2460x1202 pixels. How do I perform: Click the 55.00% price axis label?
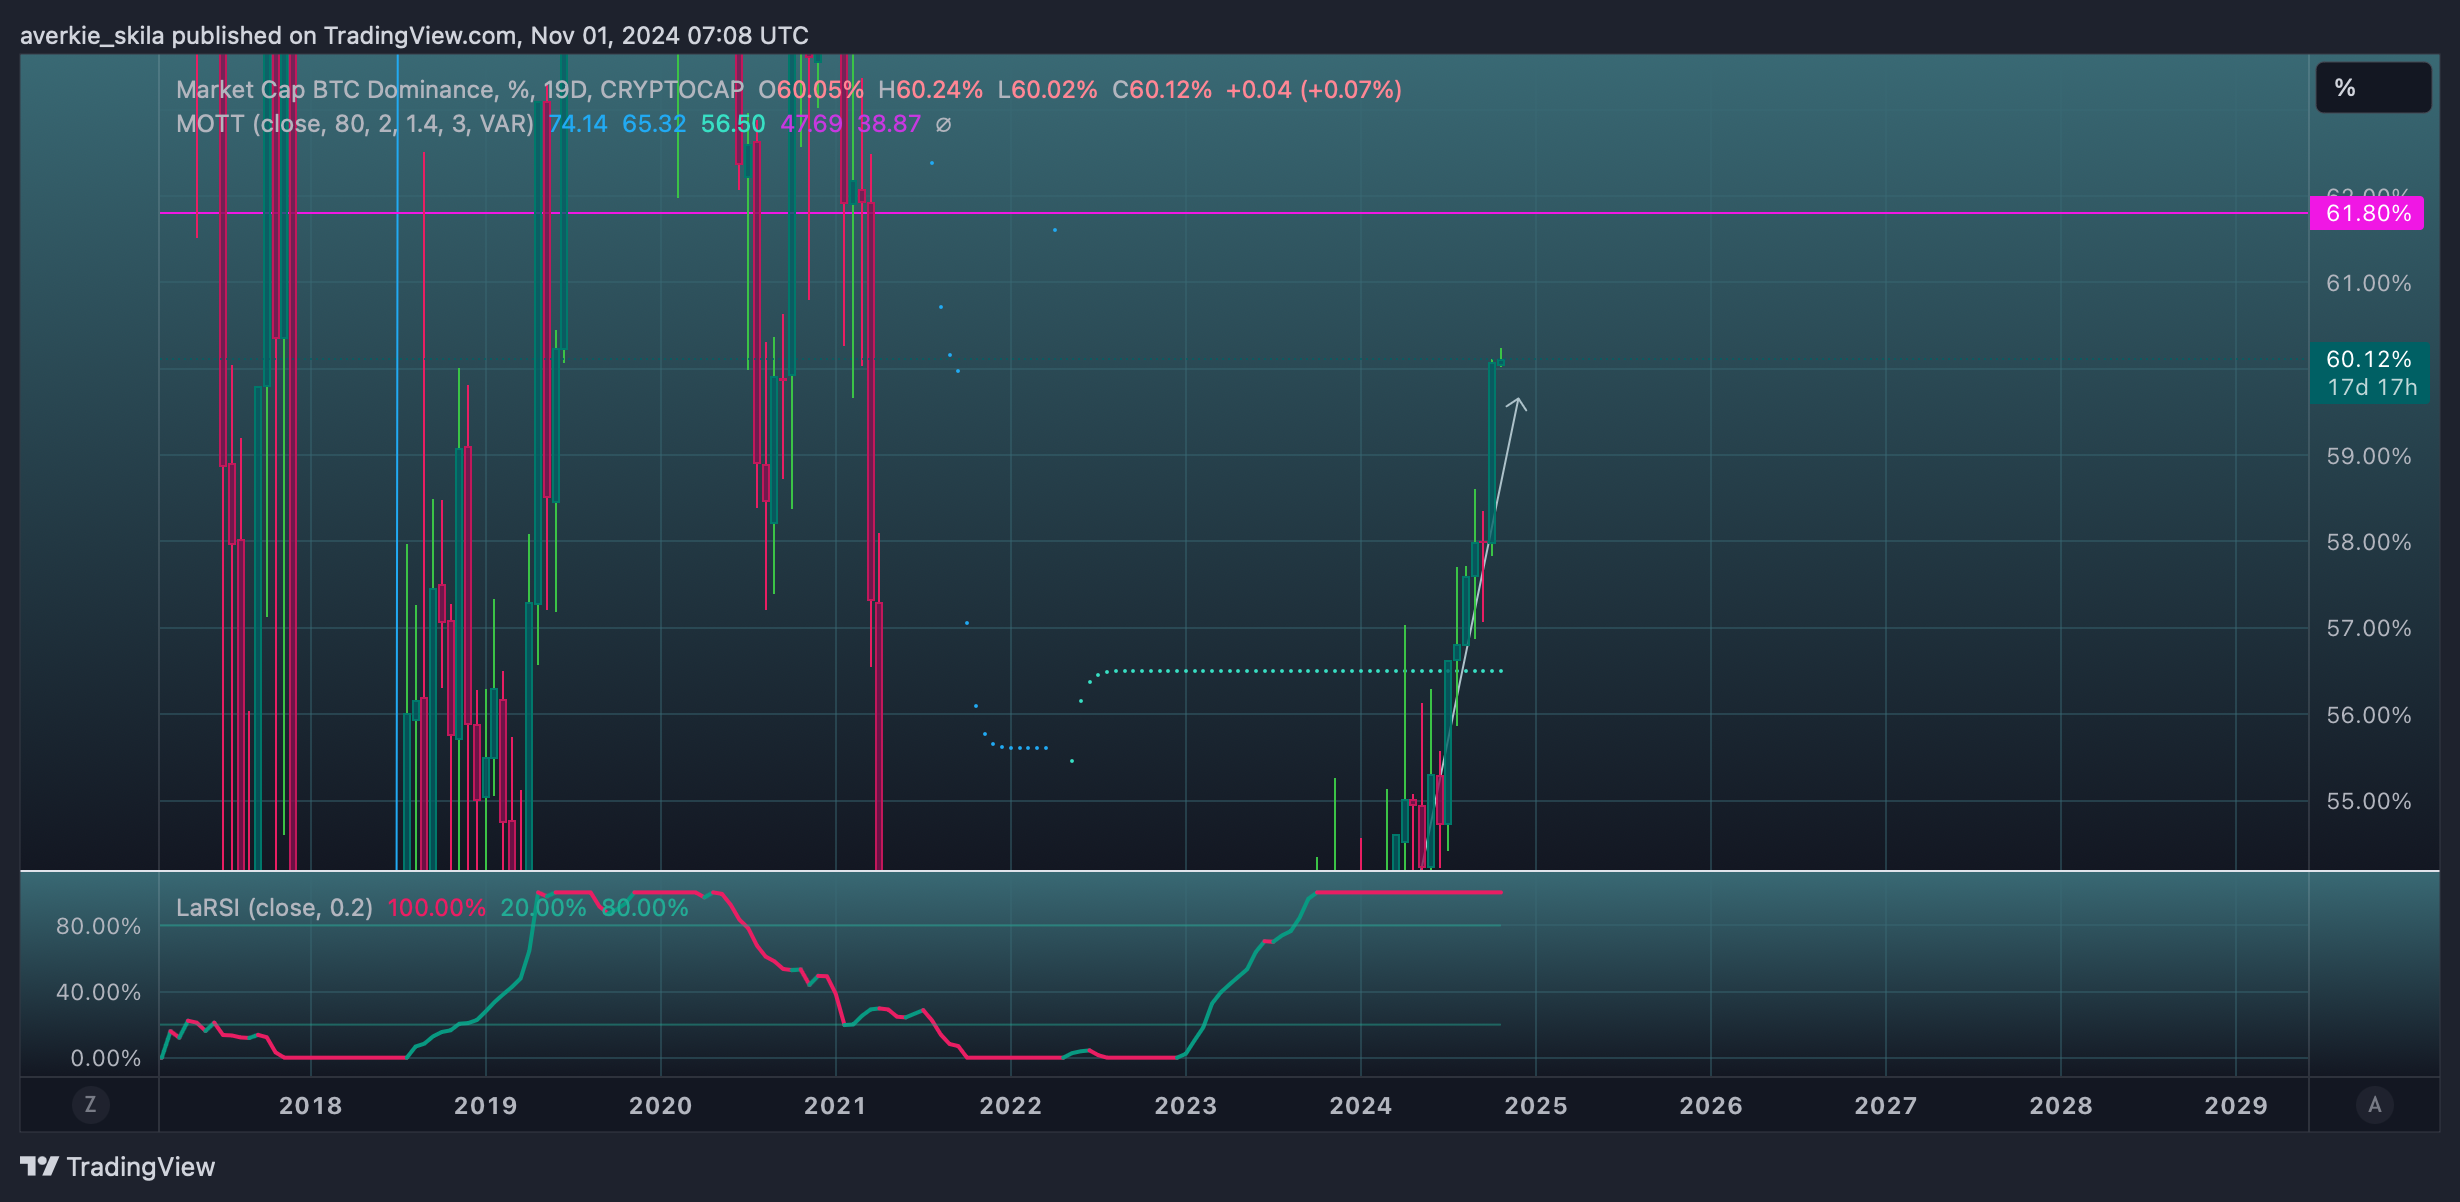pyautogui.click(x=2369, y=801)
